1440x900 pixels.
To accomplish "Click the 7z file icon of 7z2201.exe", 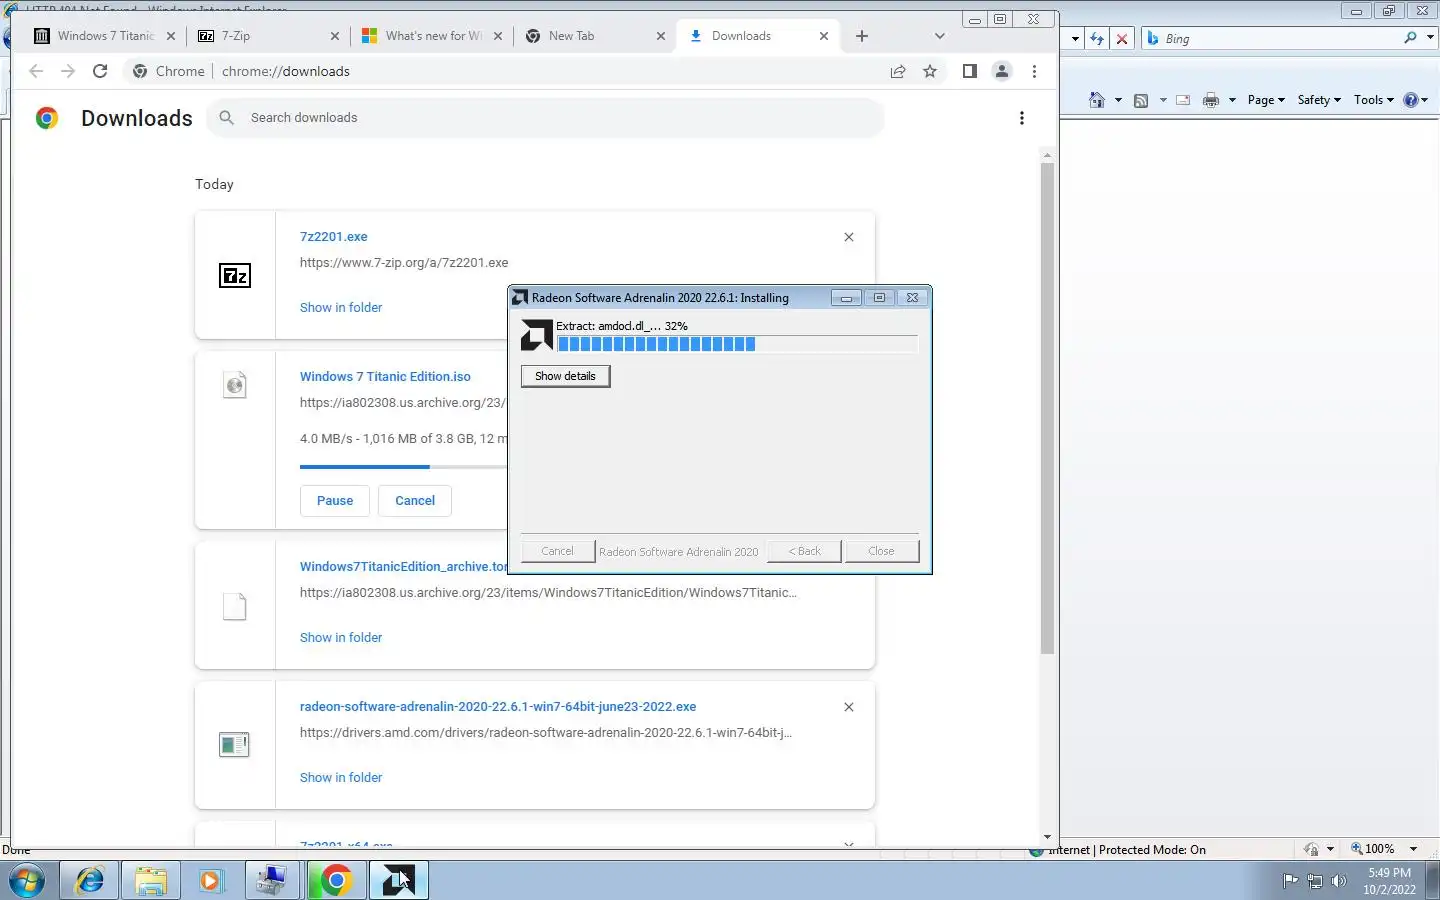I will point(235,276).
